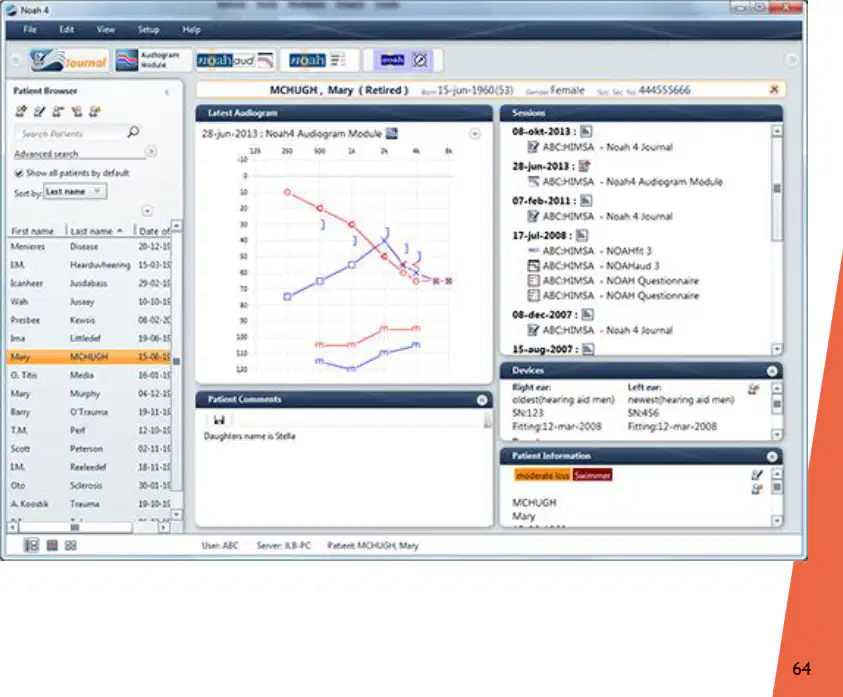Click the fifth Patient Browser toolbar icon
This screenshot has height=697, width=843.
click(95, 111)
